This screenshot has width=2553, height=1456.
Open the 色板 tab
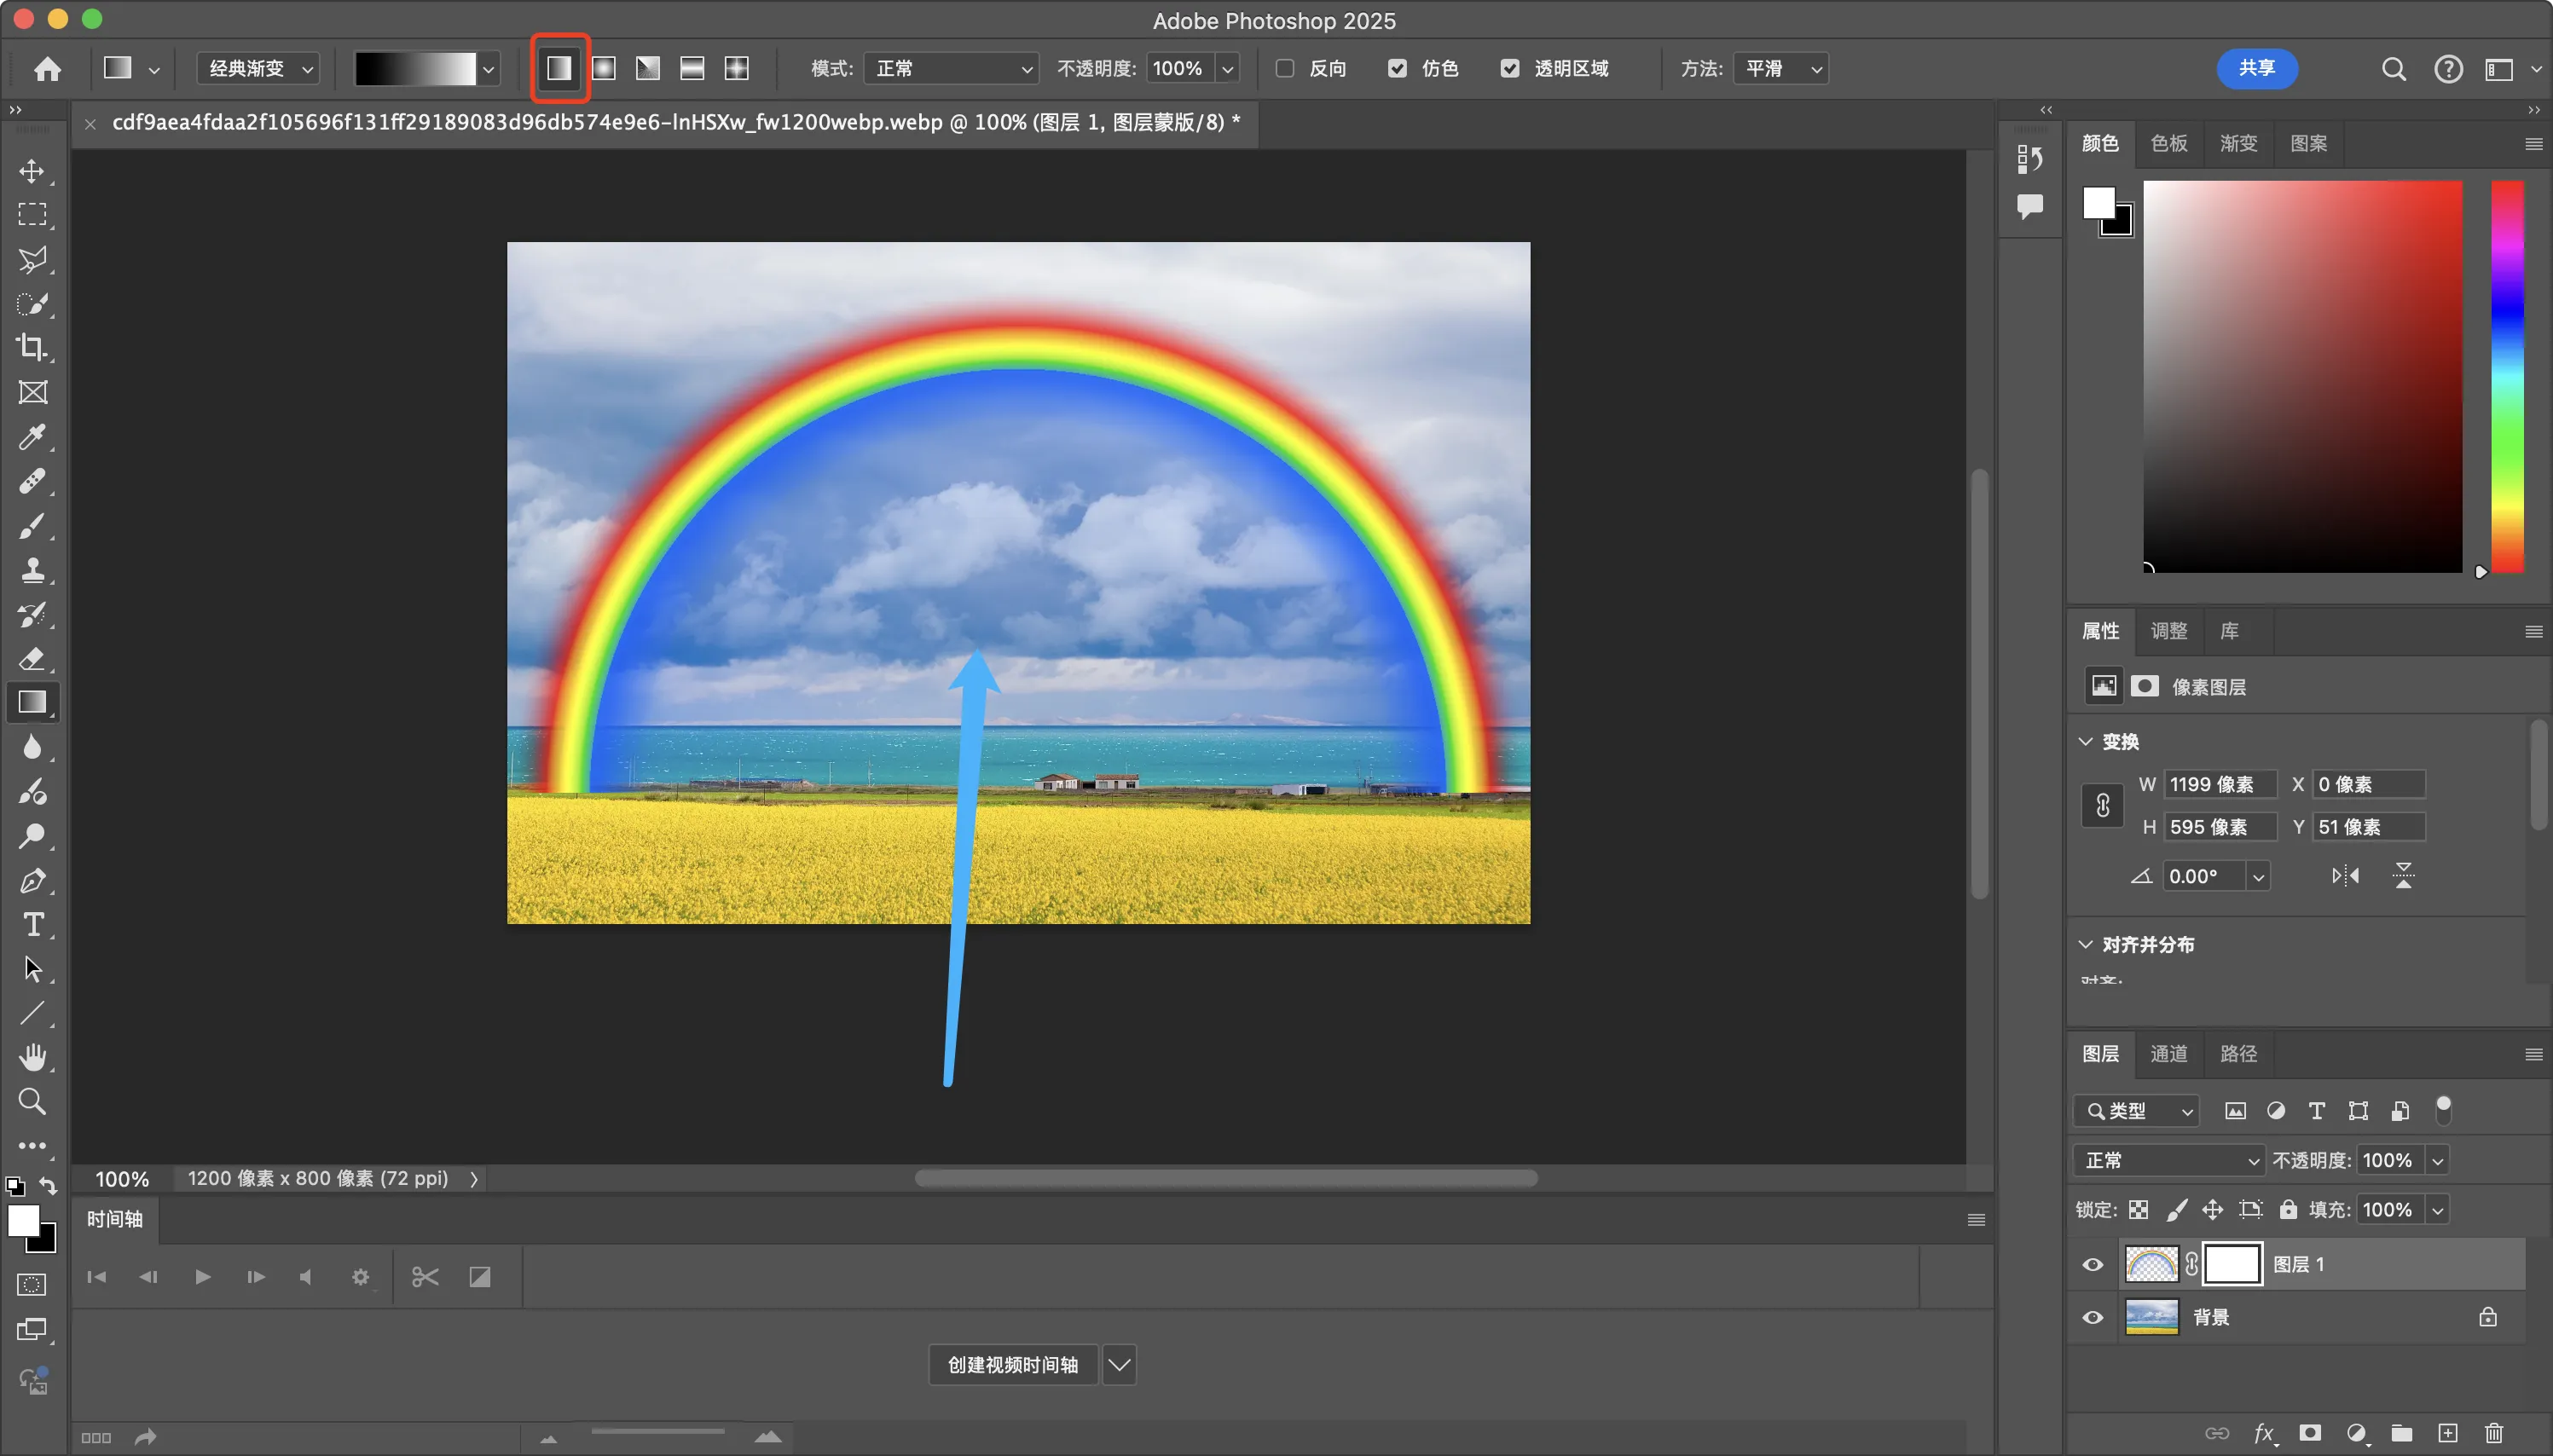click(x=2168, y=143)
